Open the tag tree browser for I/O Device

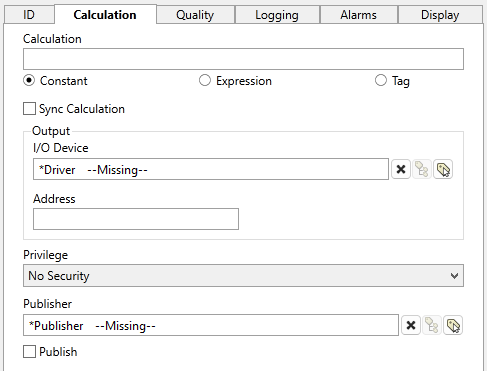(x=422, y=169)
